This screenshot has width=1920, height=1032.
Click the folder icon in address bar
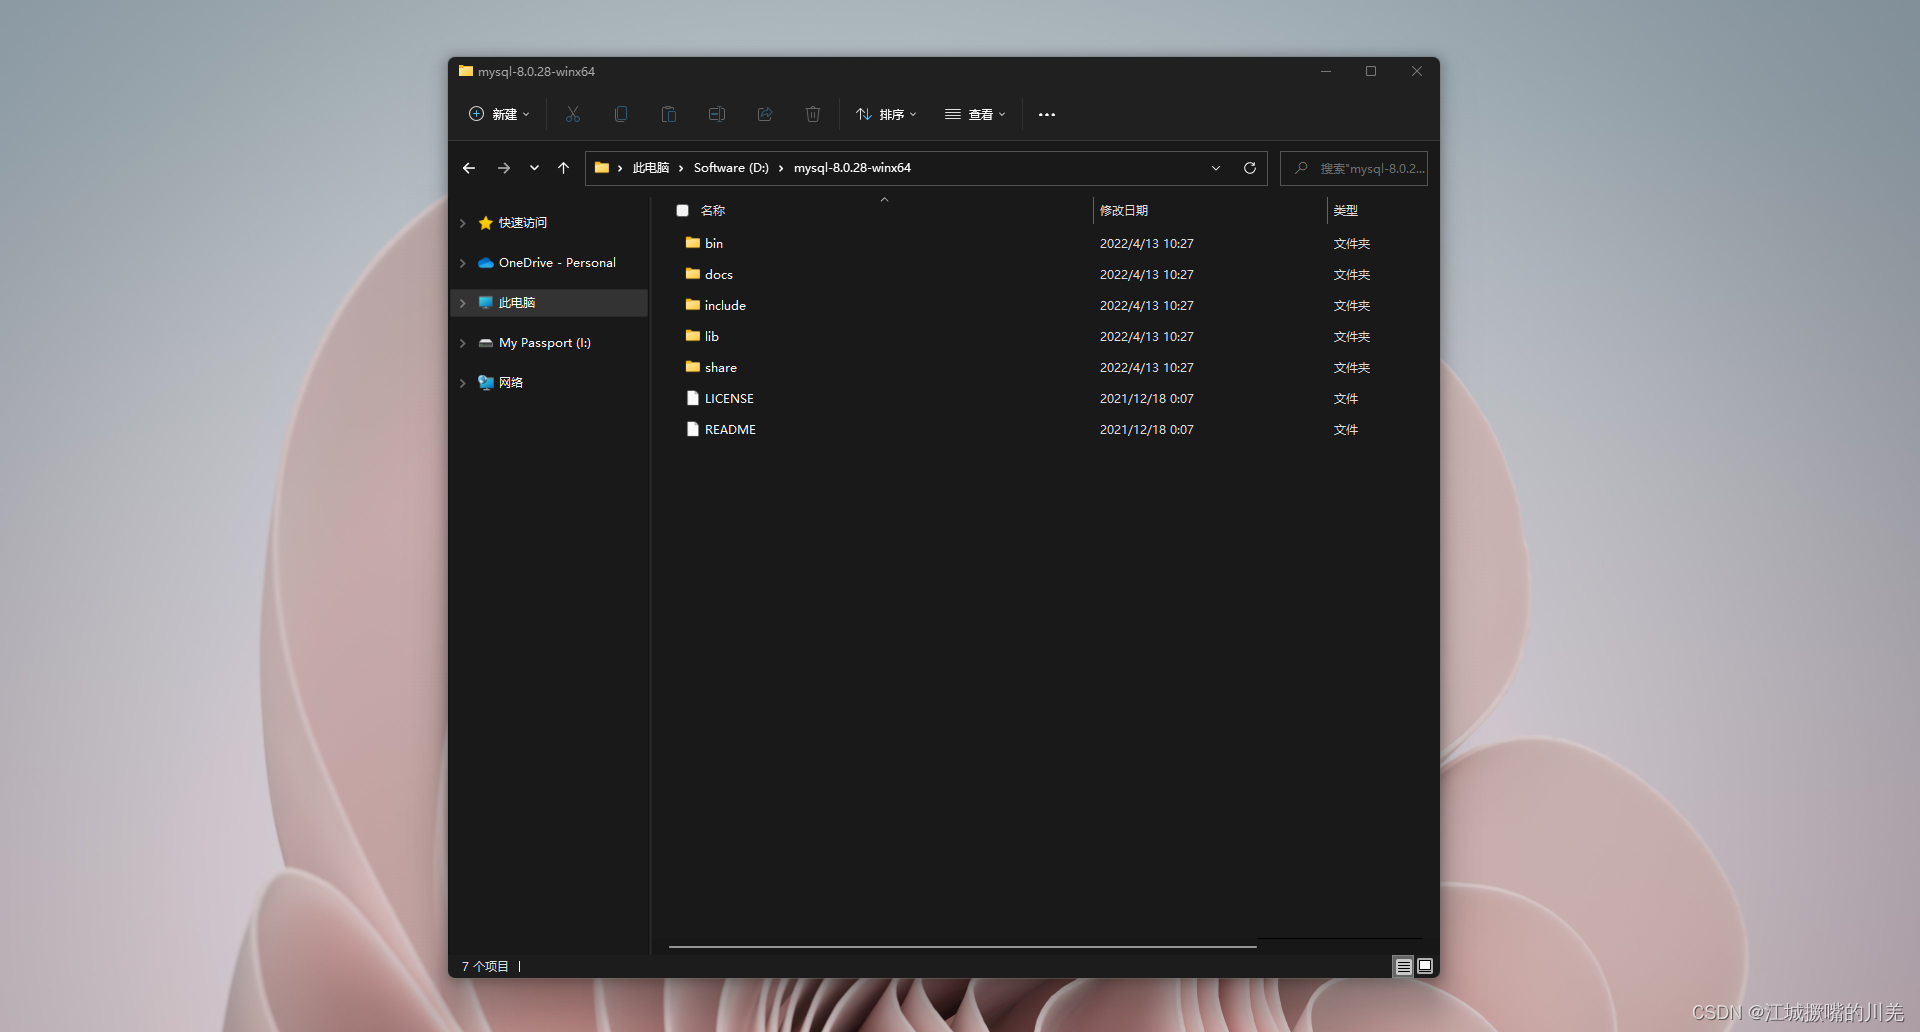point(602,168)
